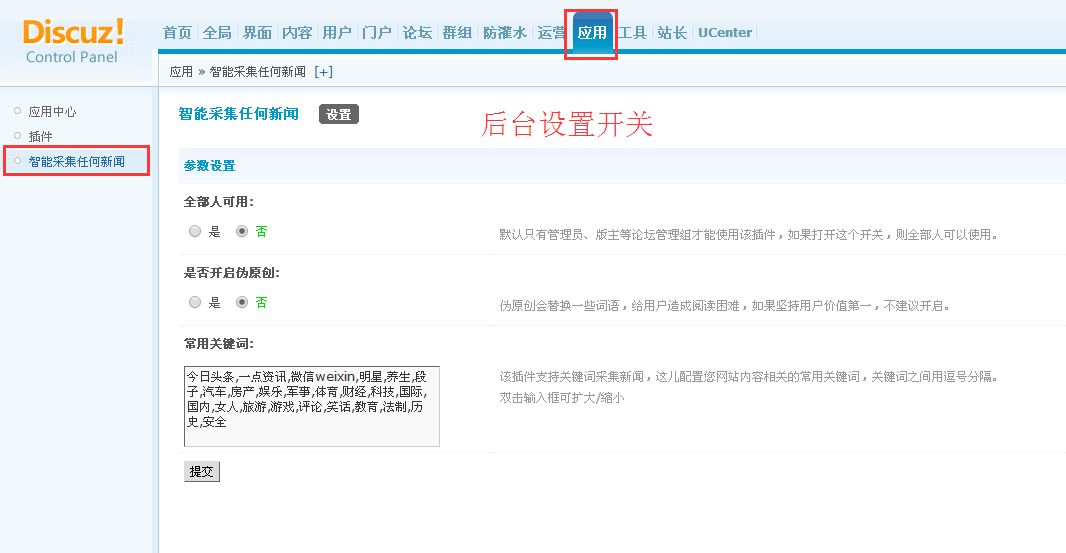Click inside the 常用关键词 text area
The image size is (1066, 553).
(312, 406)
